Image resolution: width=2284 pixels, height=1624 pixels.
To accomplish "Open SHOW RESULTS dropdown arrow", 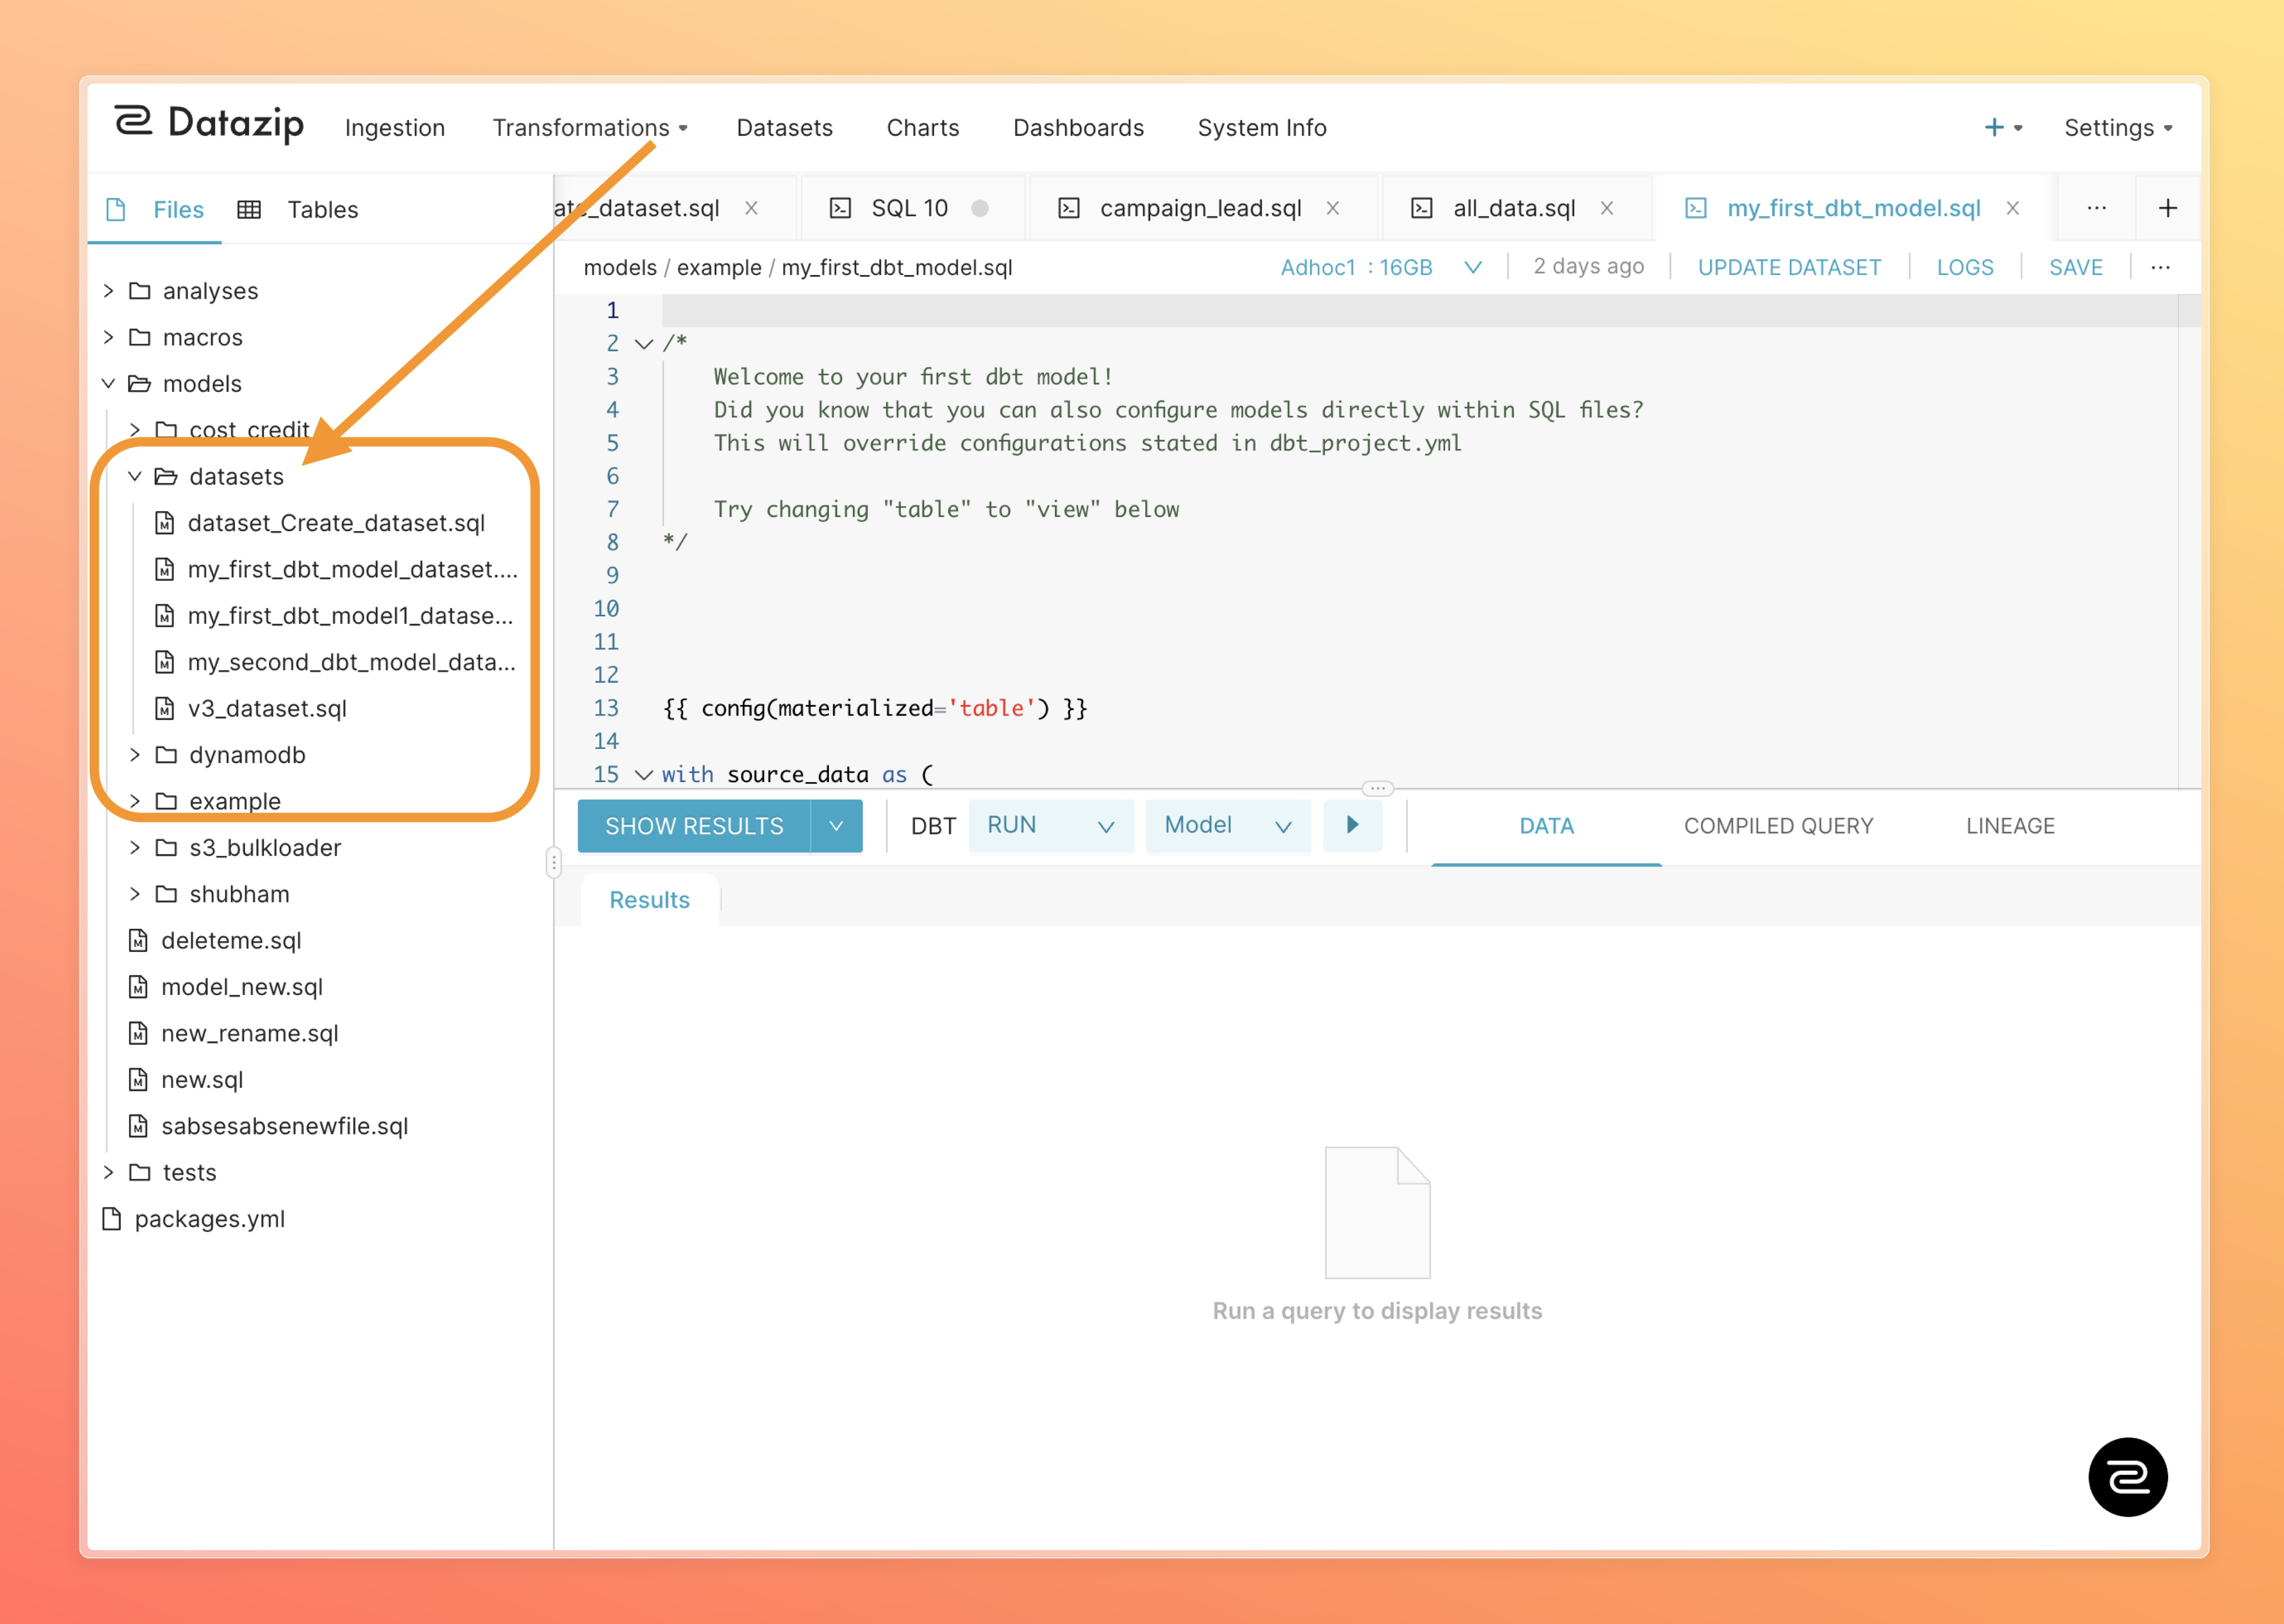I will (836, 826).
